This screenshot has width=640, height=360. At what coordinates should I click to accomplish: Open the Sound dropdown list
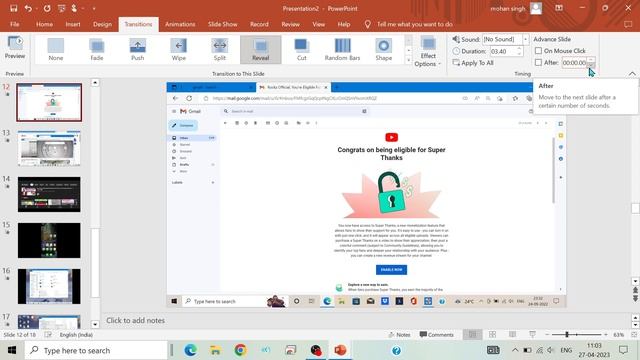pos(525,39)
